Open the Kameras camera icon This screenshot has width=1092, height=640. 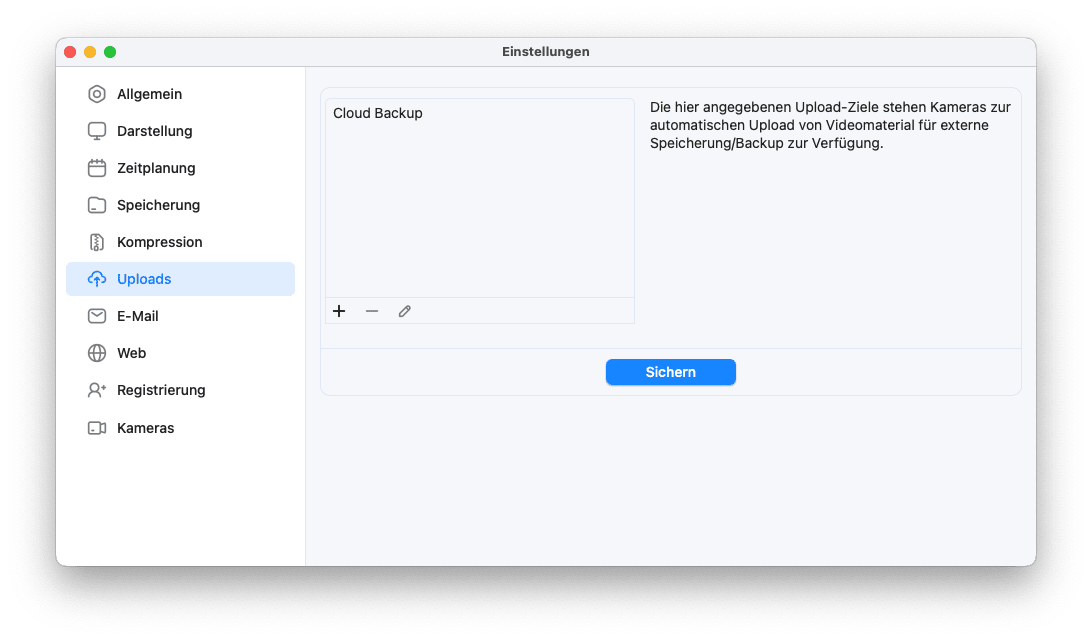click(x=96, y=427)
